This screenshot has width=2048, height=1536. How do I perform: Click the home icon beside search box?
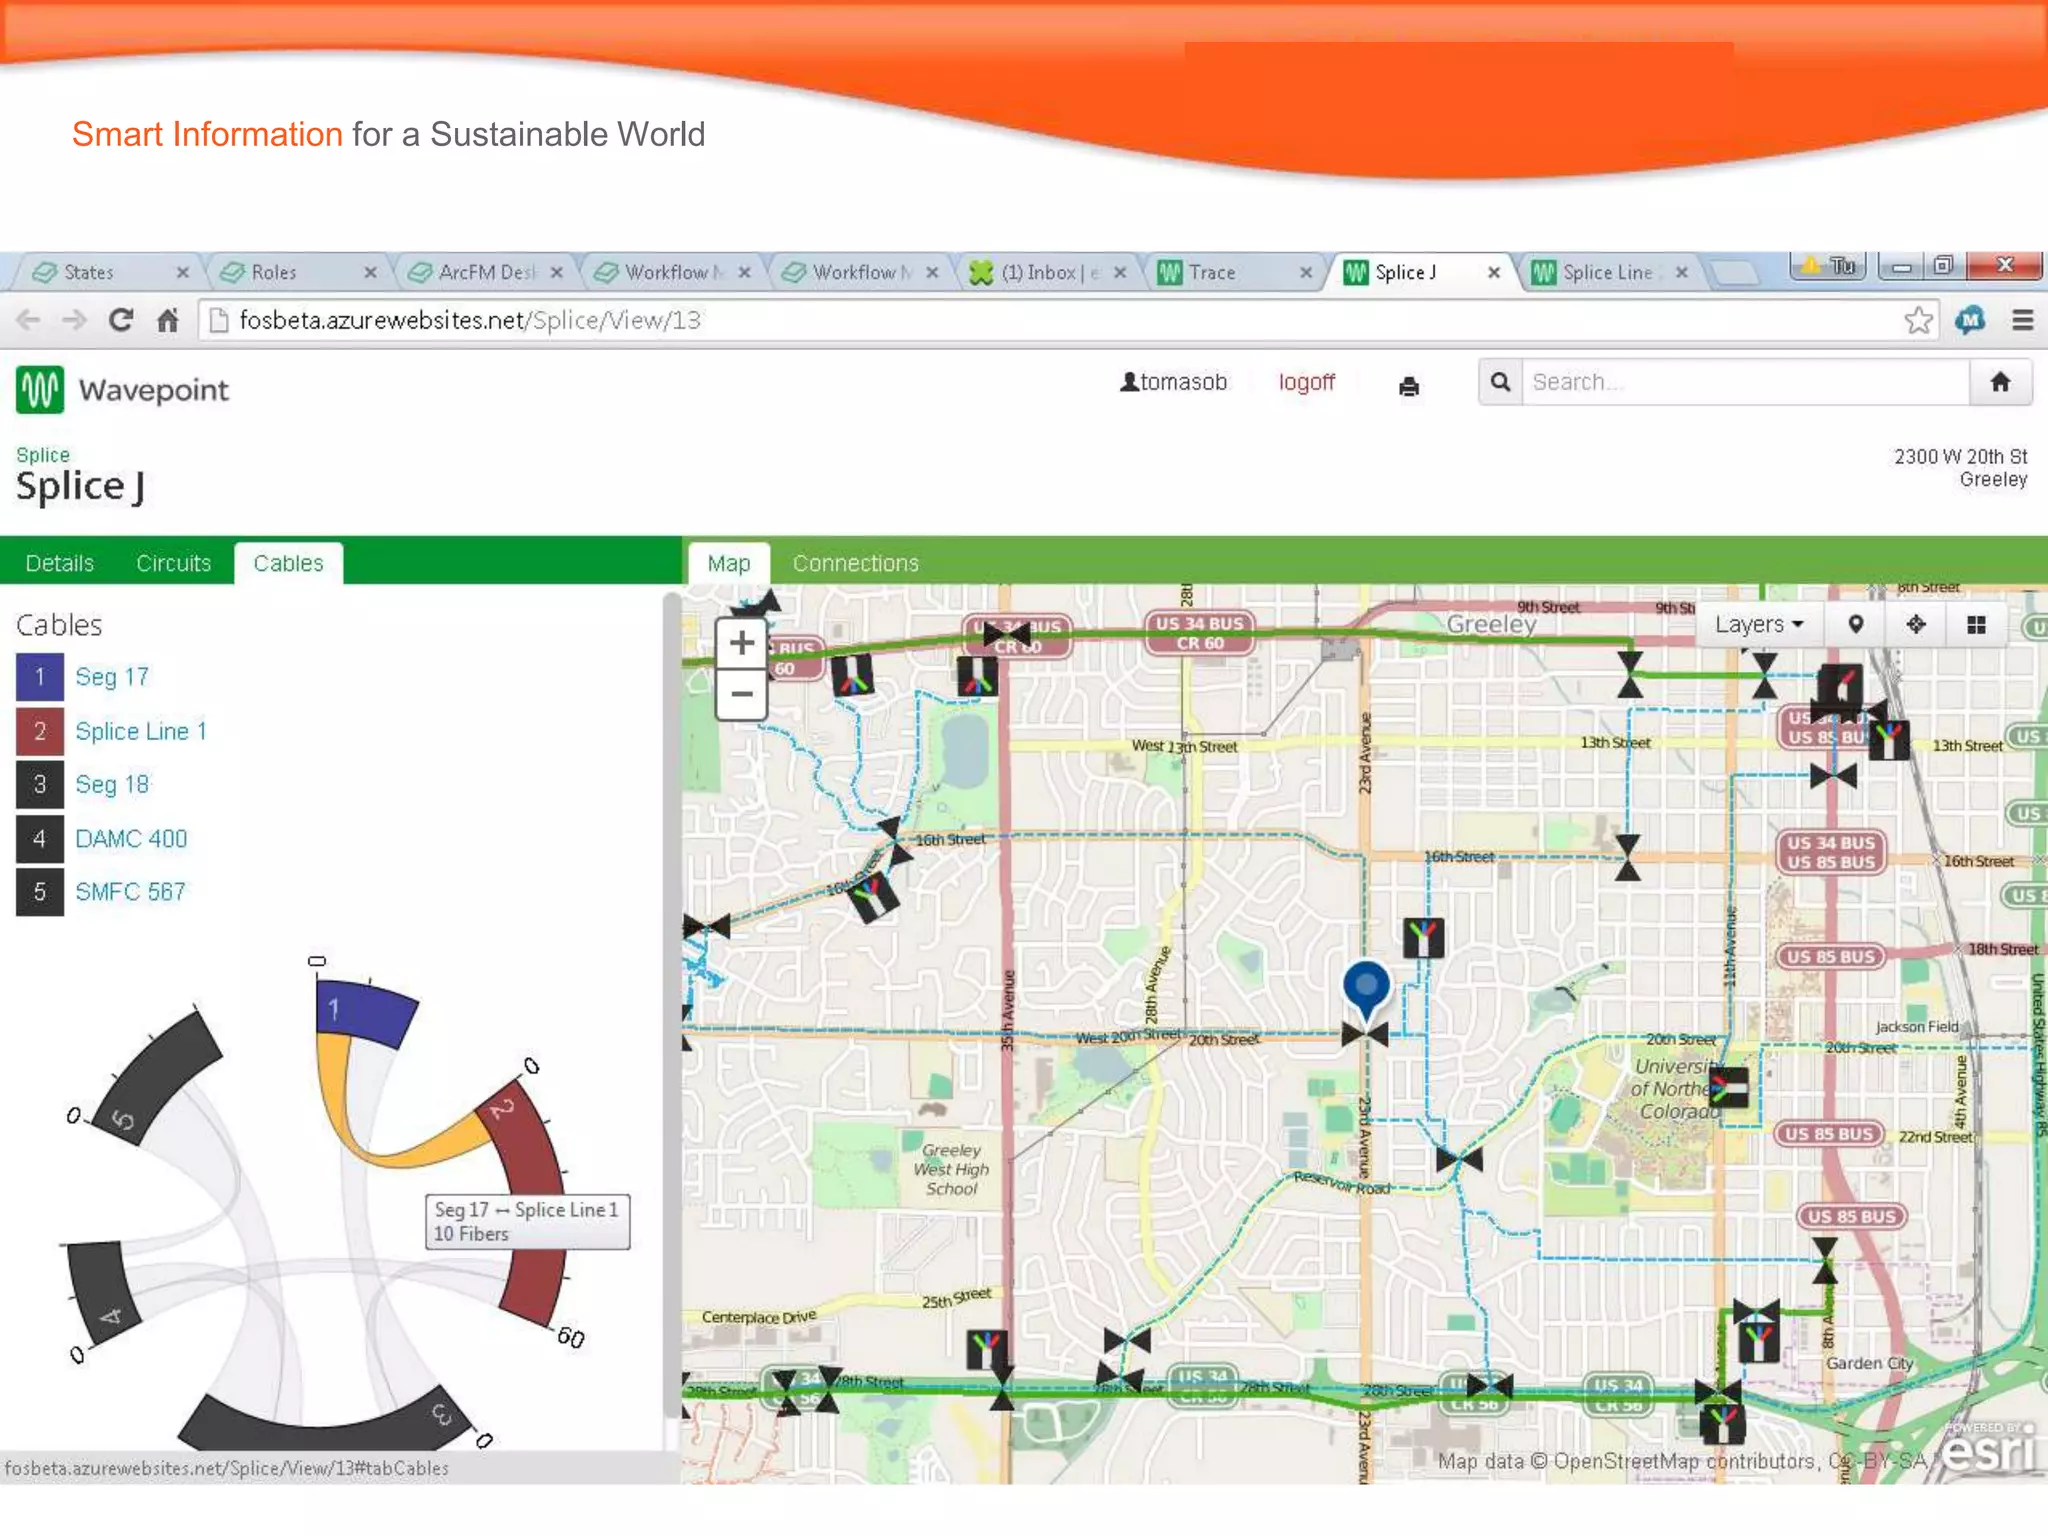[2000, 382]
